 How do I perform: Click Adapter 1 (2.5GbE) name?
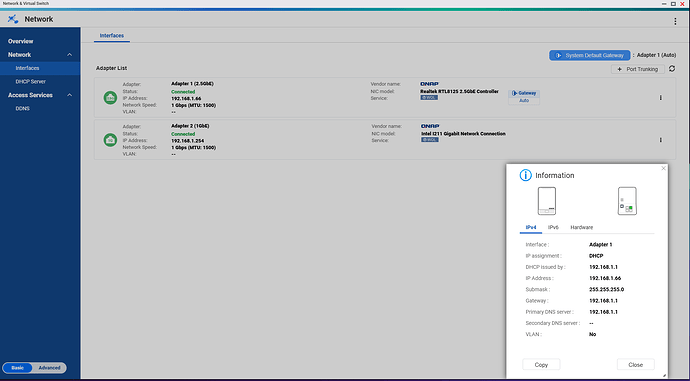[x=192, y=84]
